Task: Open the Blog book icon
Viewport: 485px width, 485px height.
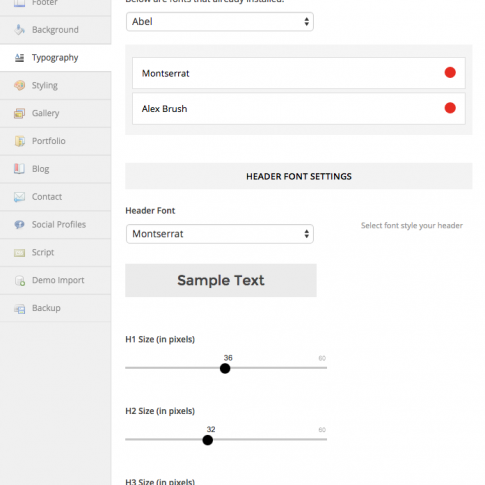Action: click(x=19, y=169)
